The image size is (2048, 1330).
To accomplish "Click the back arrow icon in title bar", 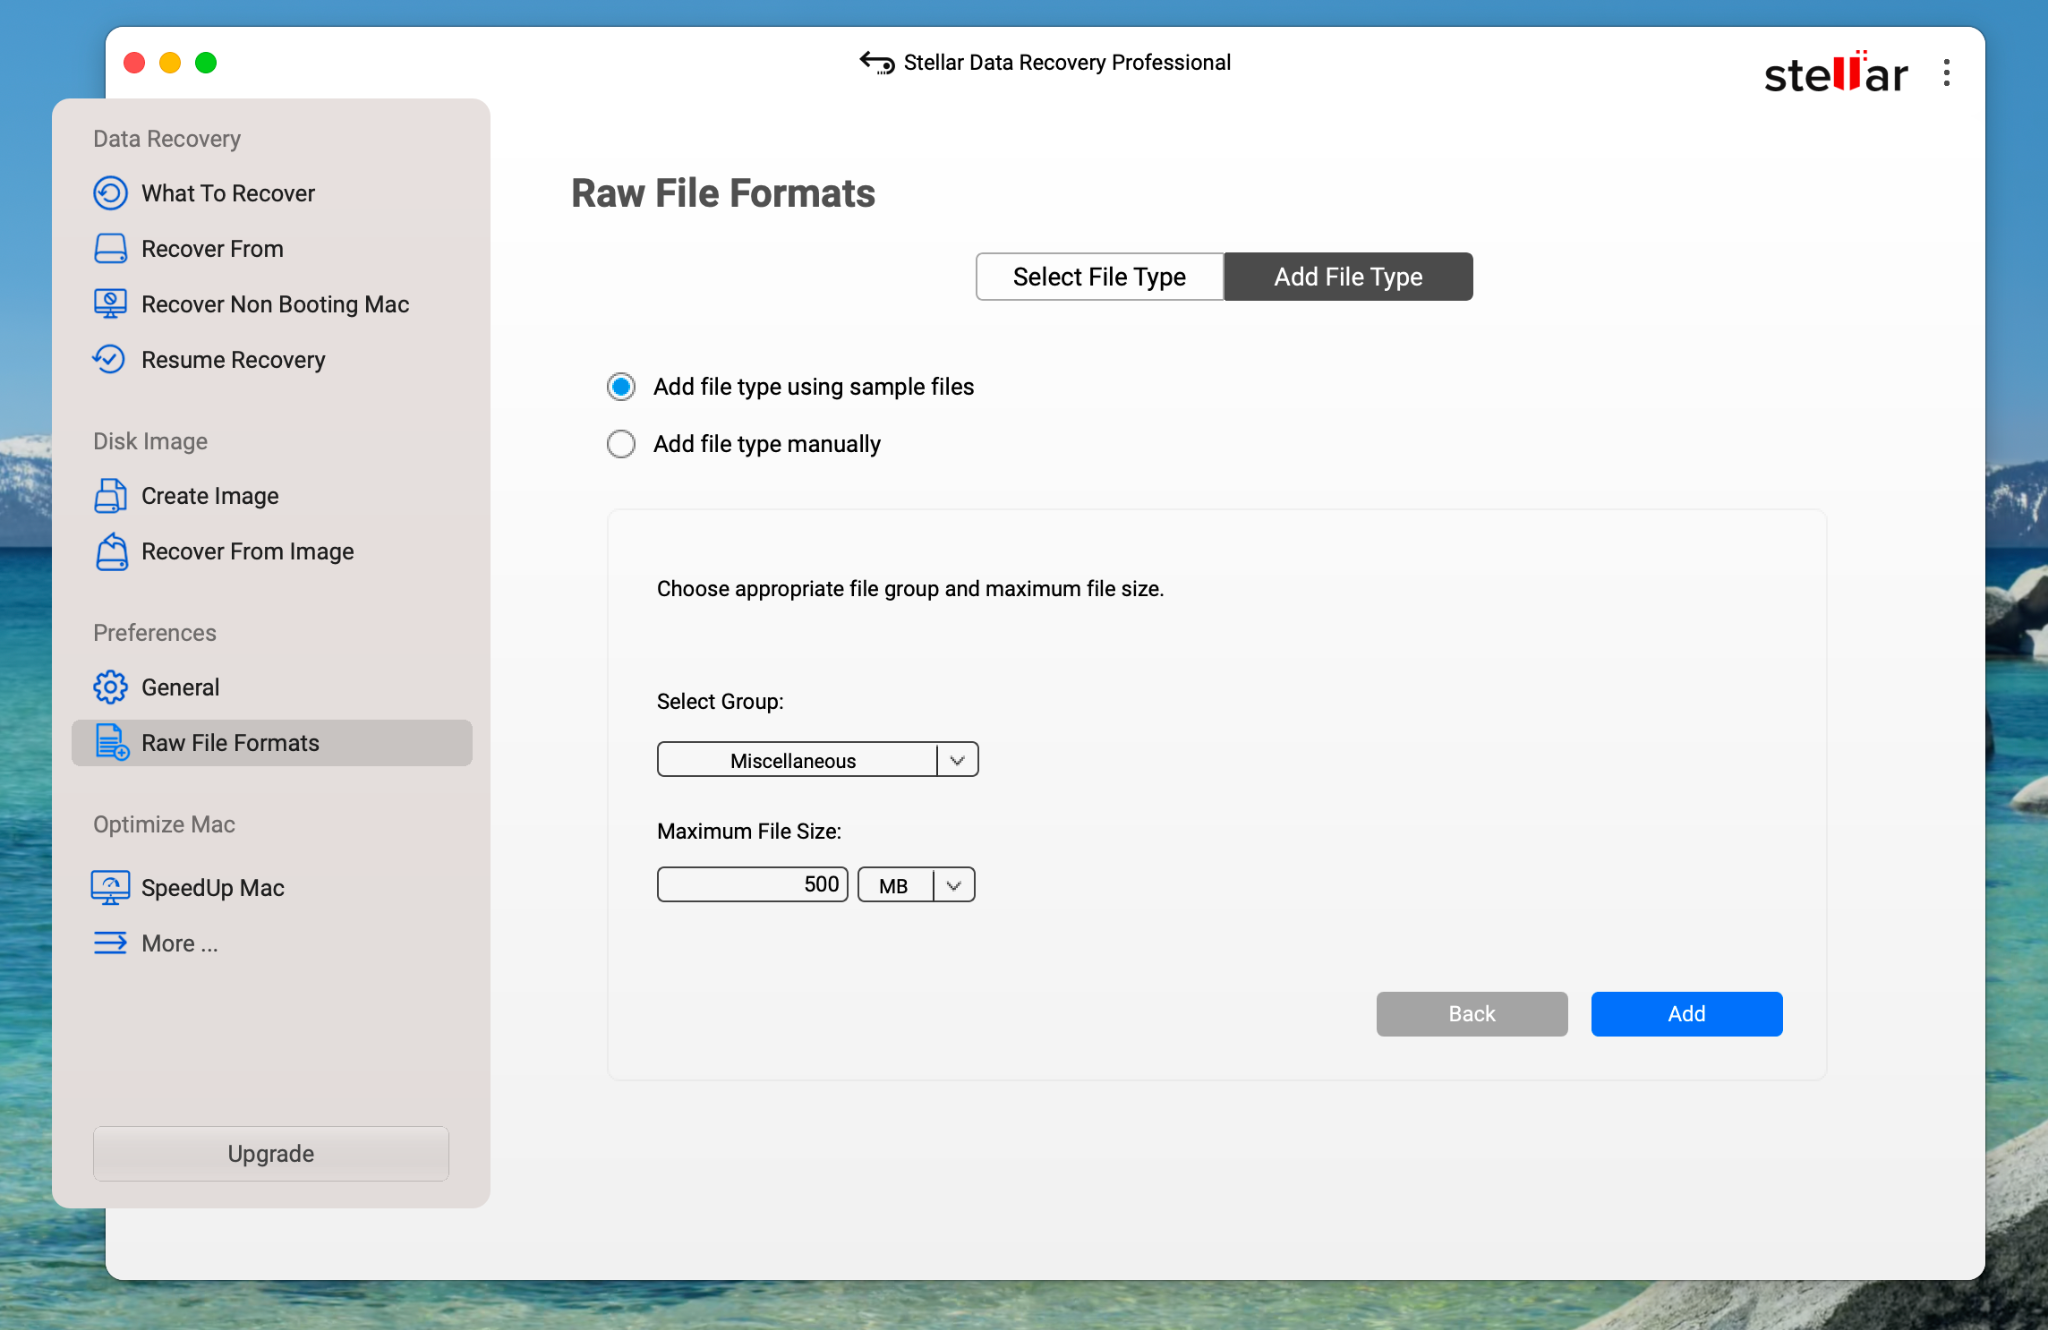I will pyautogui.click(x=877, y=62).
